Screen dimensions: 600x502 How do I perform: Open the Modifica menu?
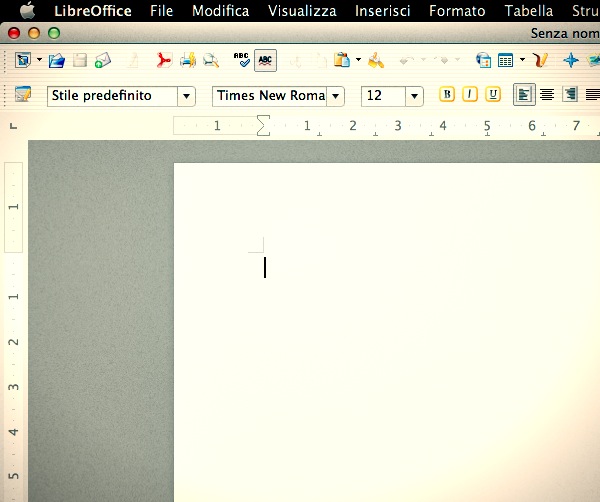tap(220, 11)
